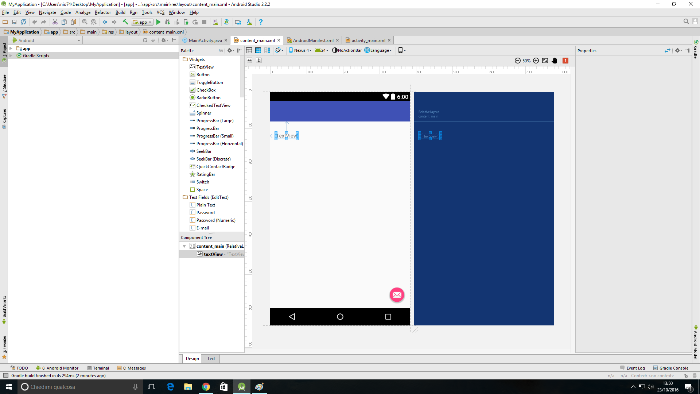This screenshot has width=700, height=394.
Task: Open the screen orientation dropdown in designer
Action: (x=279, y=50)
